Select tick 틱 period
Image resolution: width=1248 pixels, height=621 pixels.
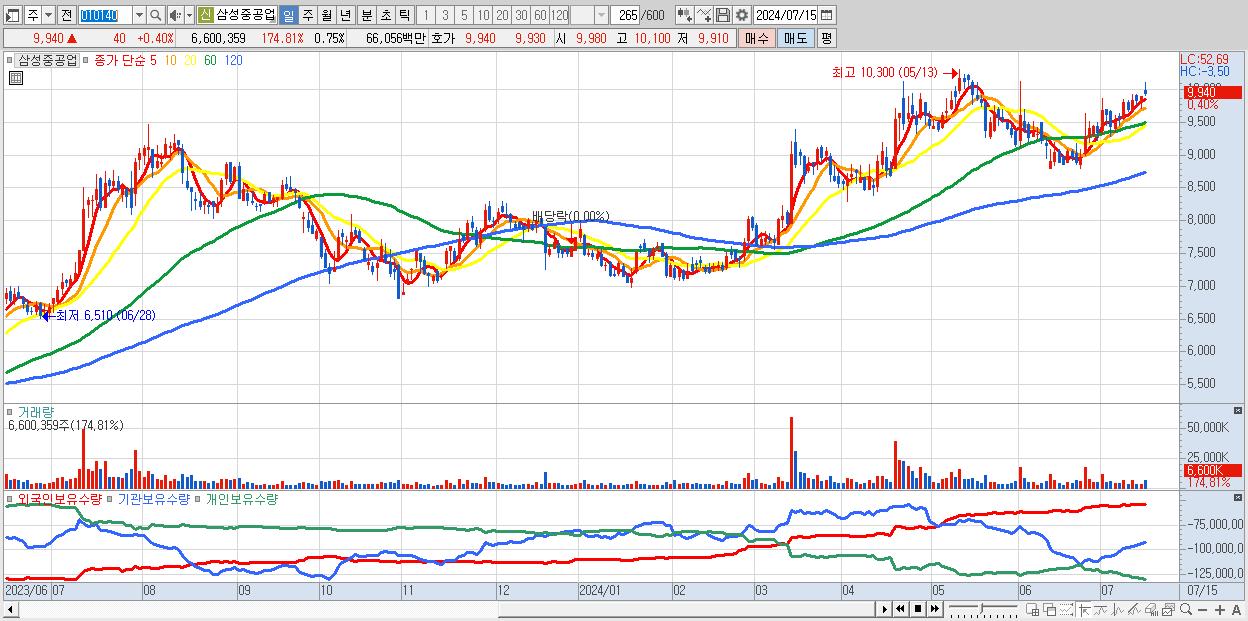[404, 16]
